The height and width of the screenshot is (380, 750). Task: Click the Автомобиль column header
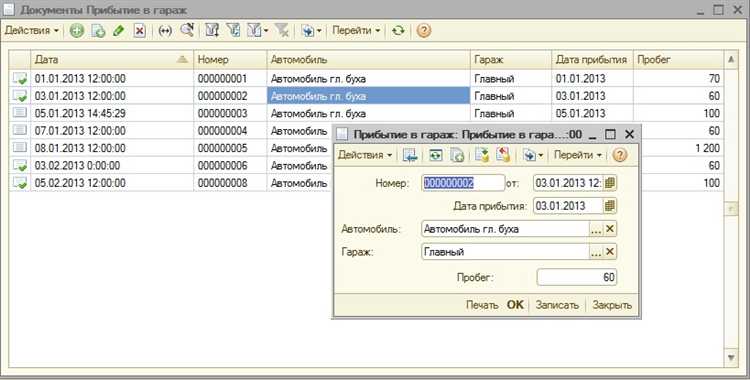point(368,60)
